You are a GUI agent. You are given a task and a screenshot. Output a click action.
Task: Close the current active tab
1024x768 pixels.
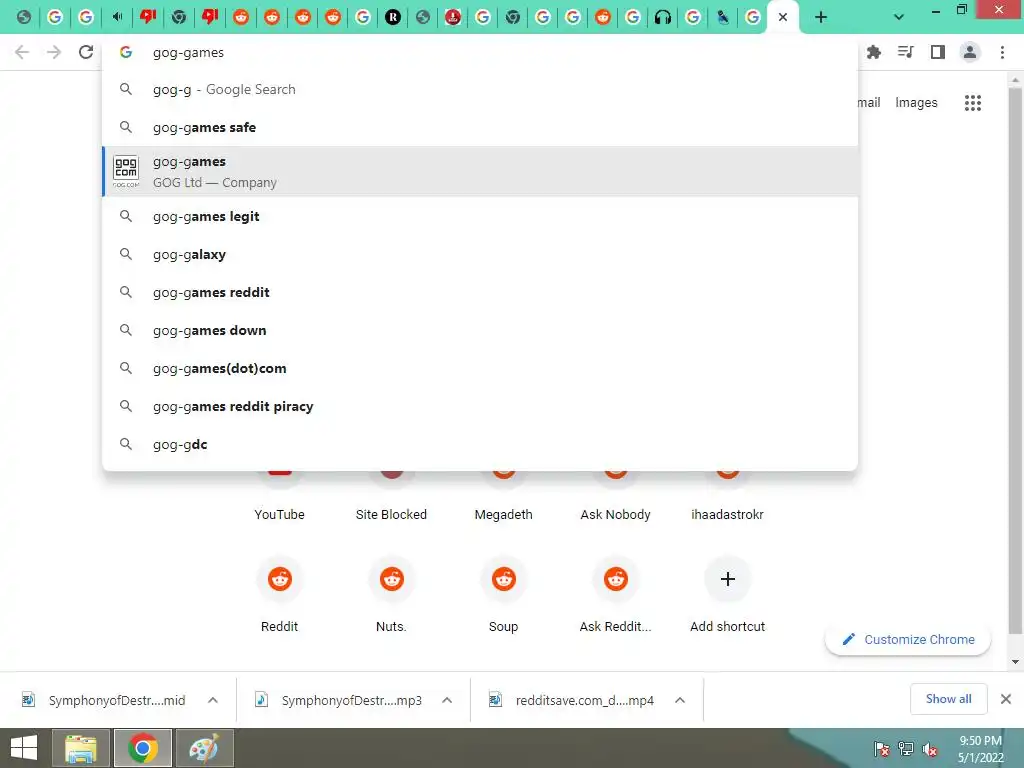coord(783,17)
